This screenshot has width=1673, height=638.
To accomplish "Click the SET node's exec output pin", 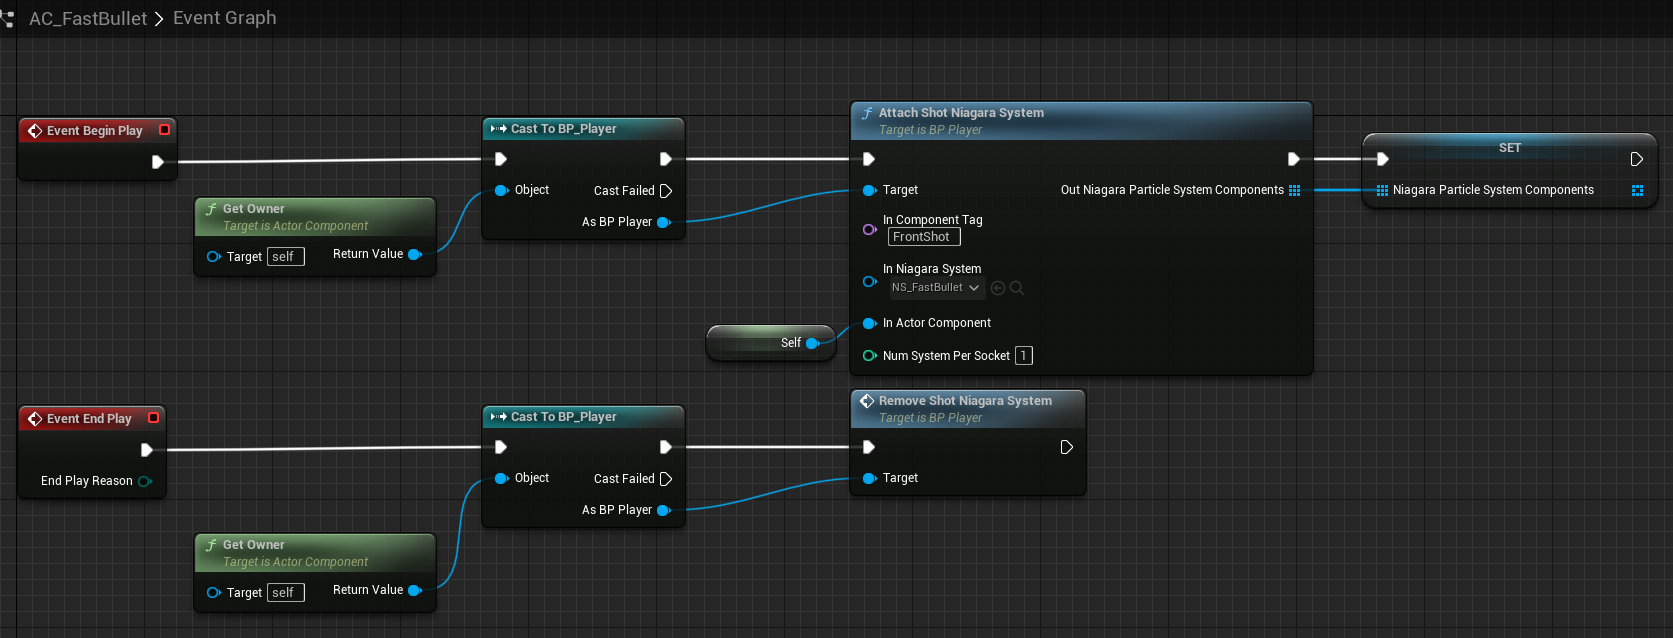I will (x=1636, y=159).
